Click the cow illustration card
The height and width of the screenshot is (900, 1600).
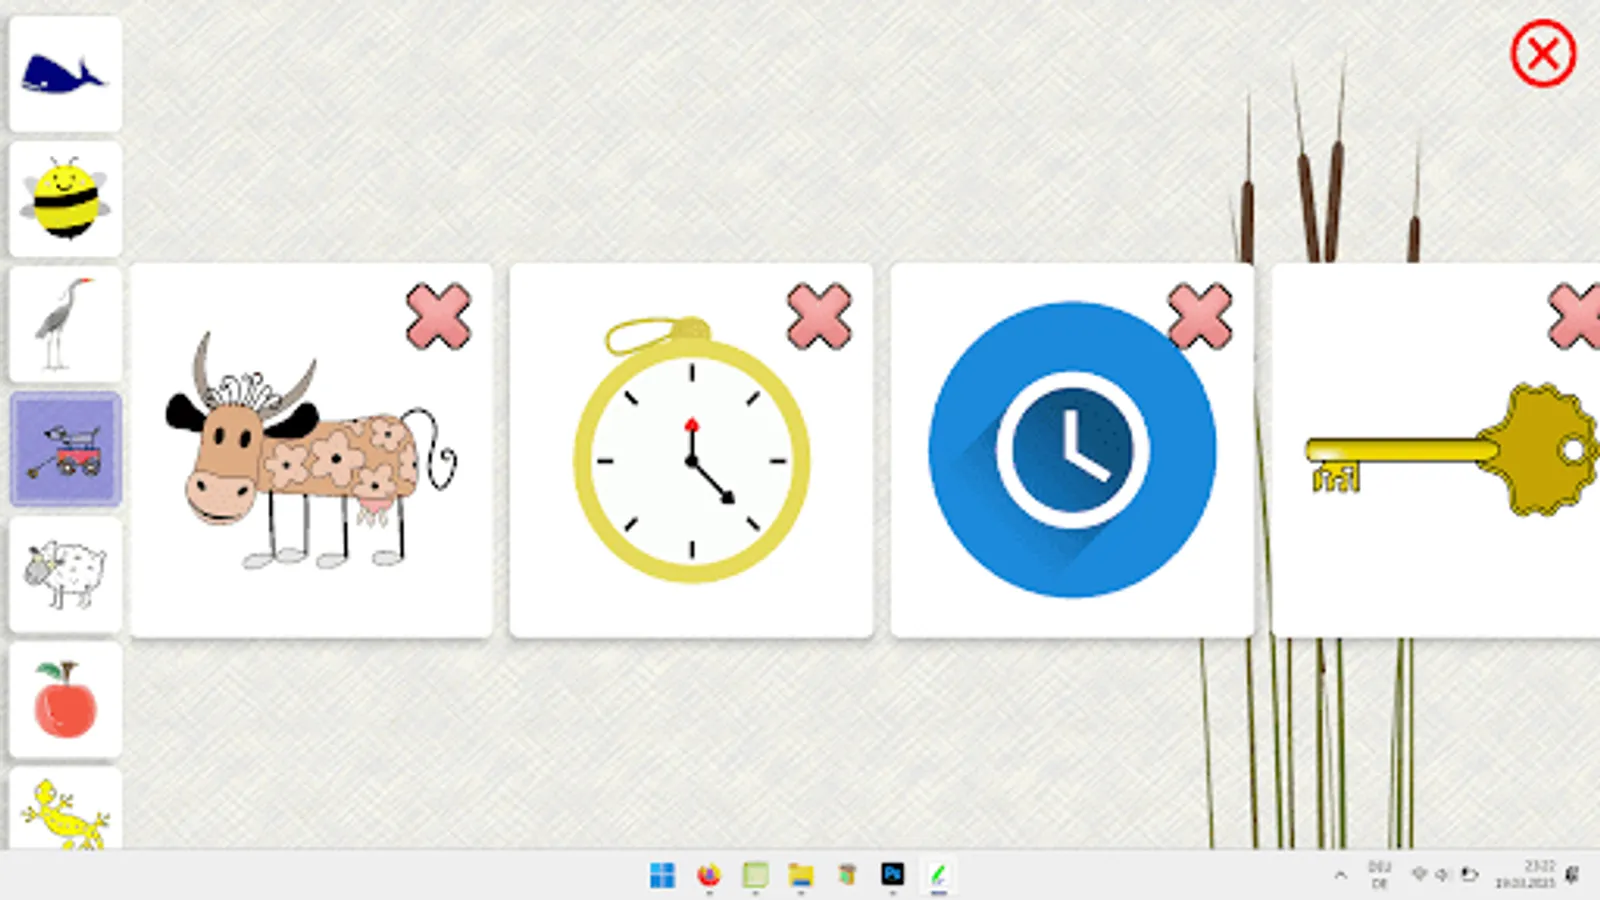[300, 460]
